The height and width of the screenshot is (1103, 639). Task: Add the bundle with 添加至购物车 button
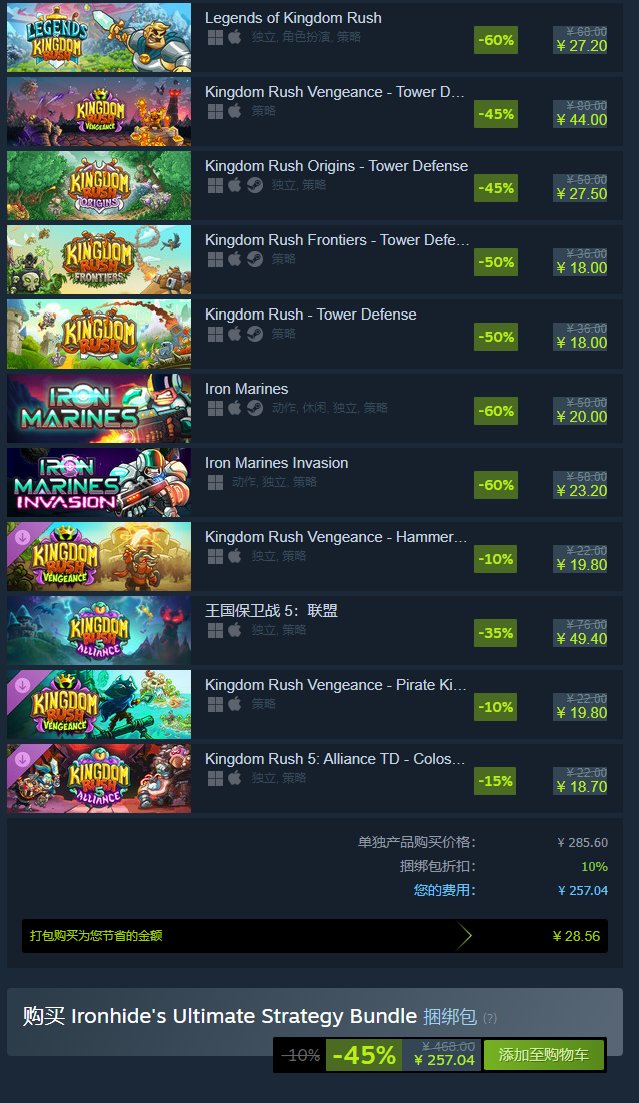(543, 1054)
